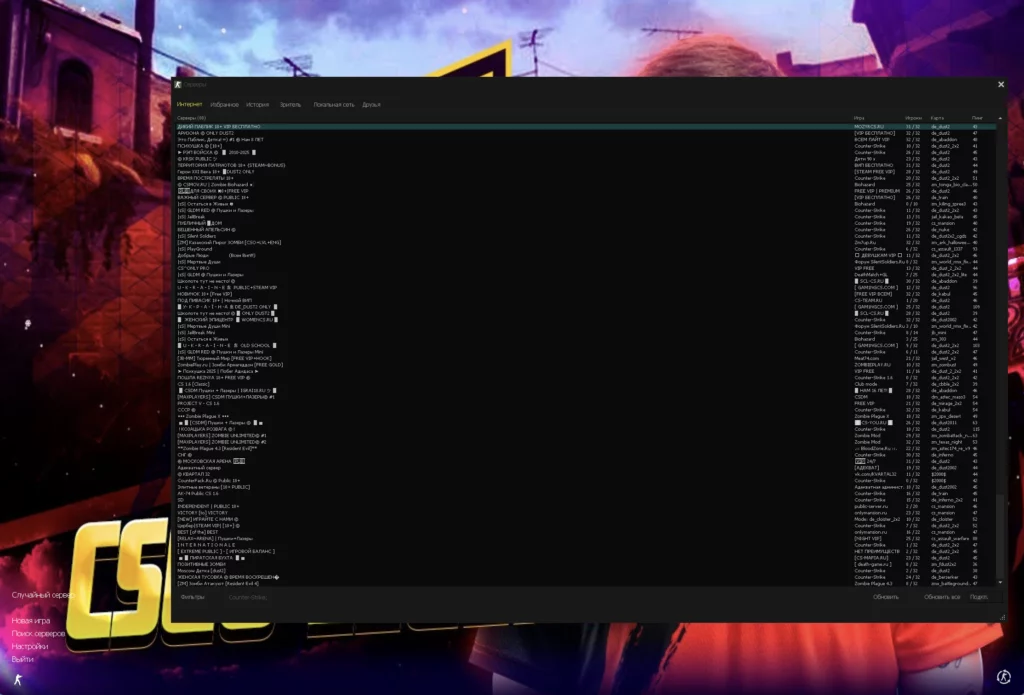
Task: Close the Servers browser window
Action: [x=1000, y=84]
